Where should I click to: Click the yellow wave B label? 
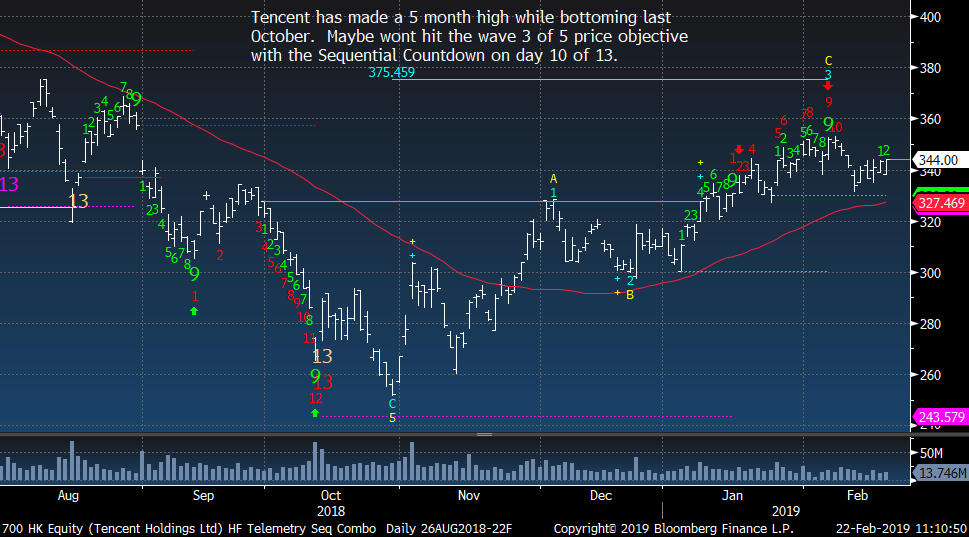coord(630,295)
